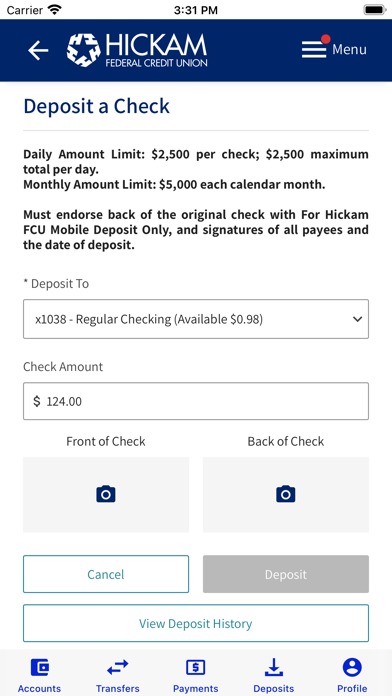Select the x1038 Regular Checking option text
392x696 pixels.
pyautogui.click(x=149, y=320)
